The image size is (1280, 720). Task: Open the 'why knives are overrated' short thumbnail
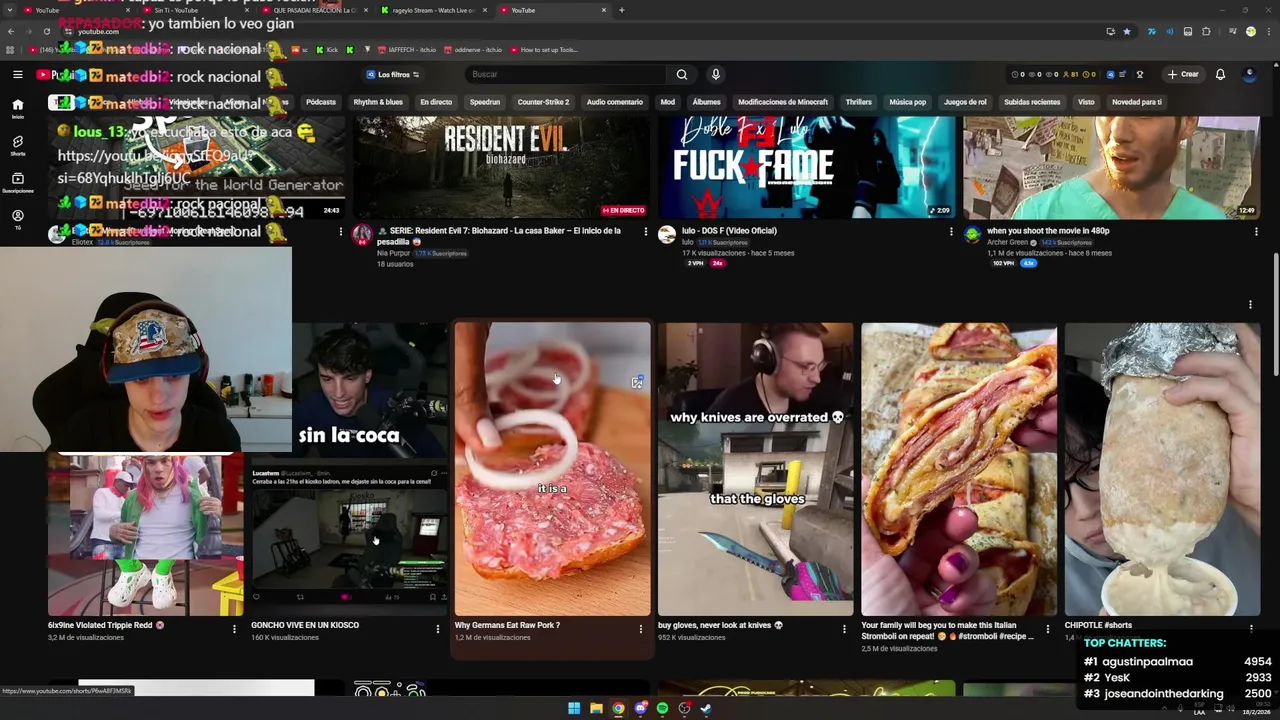755,468
